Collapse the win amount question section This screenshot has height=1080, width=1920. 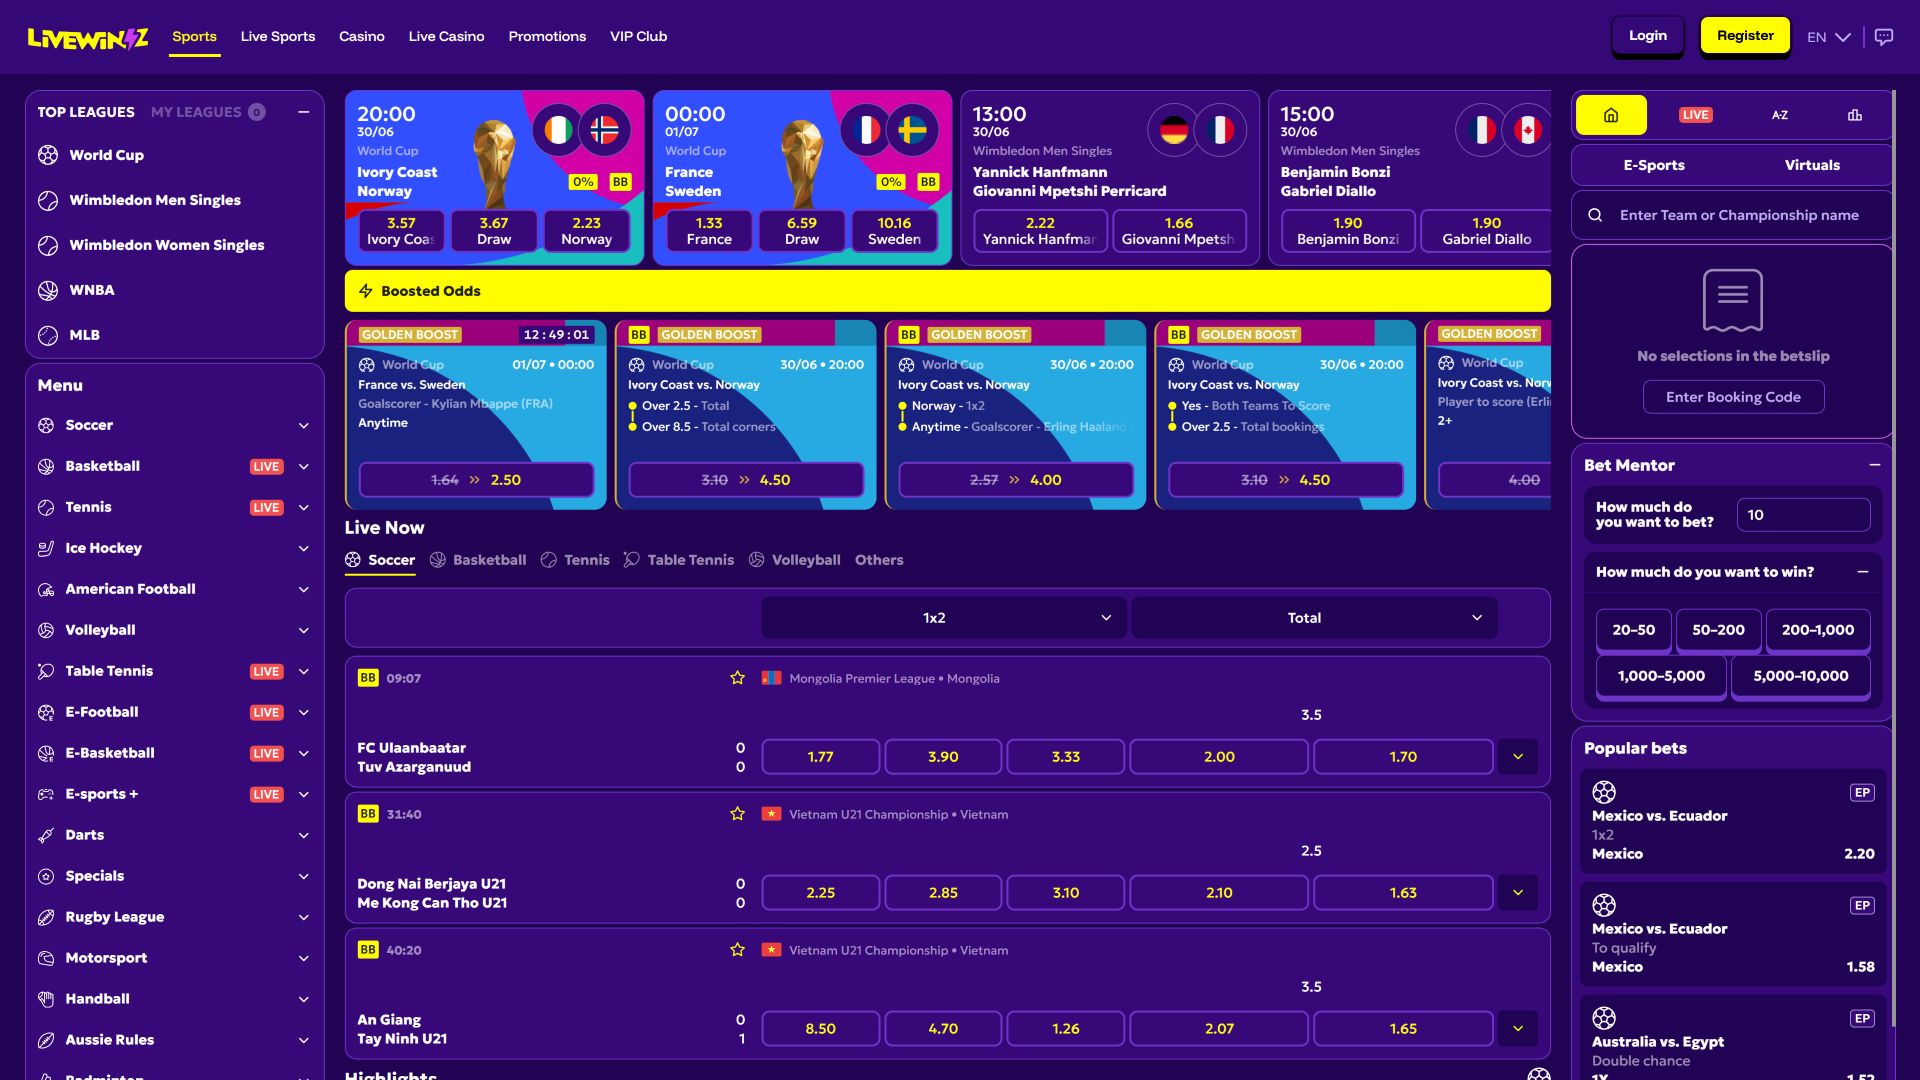point(1863,572)
